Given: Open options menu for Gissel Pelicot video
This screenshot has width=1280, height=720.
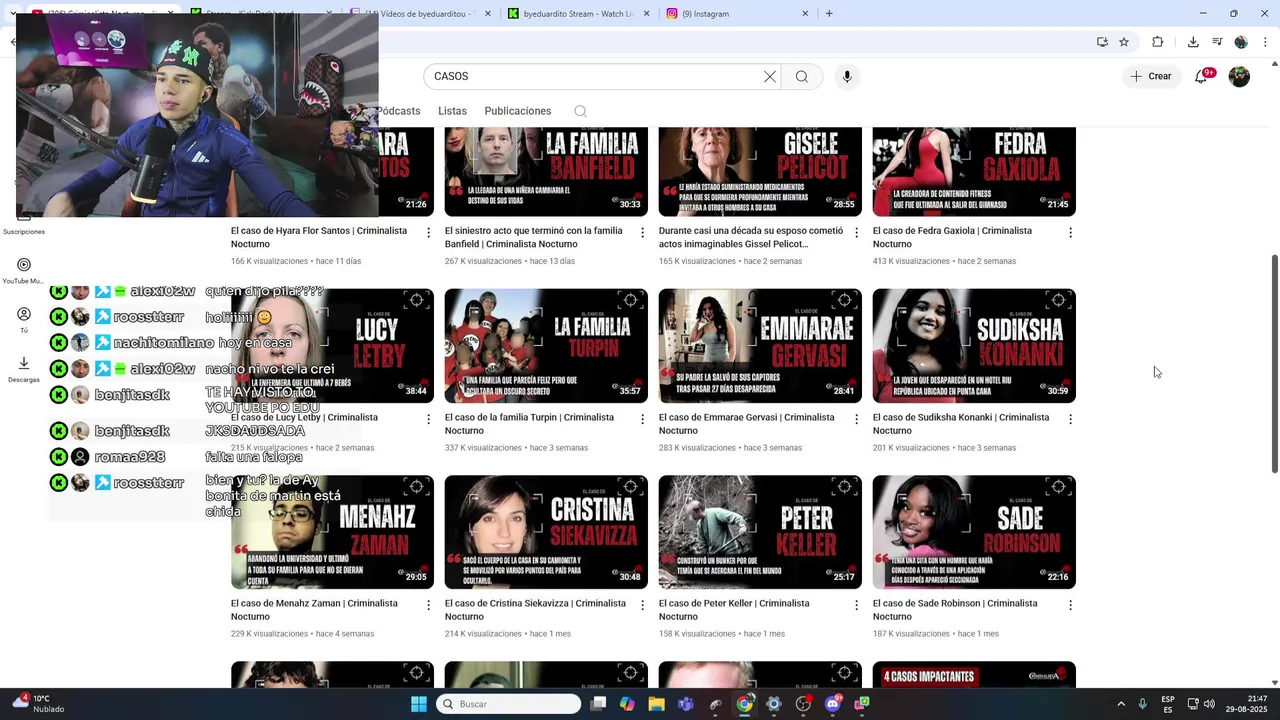Looking at the screenshot, I should coord(856,232).
